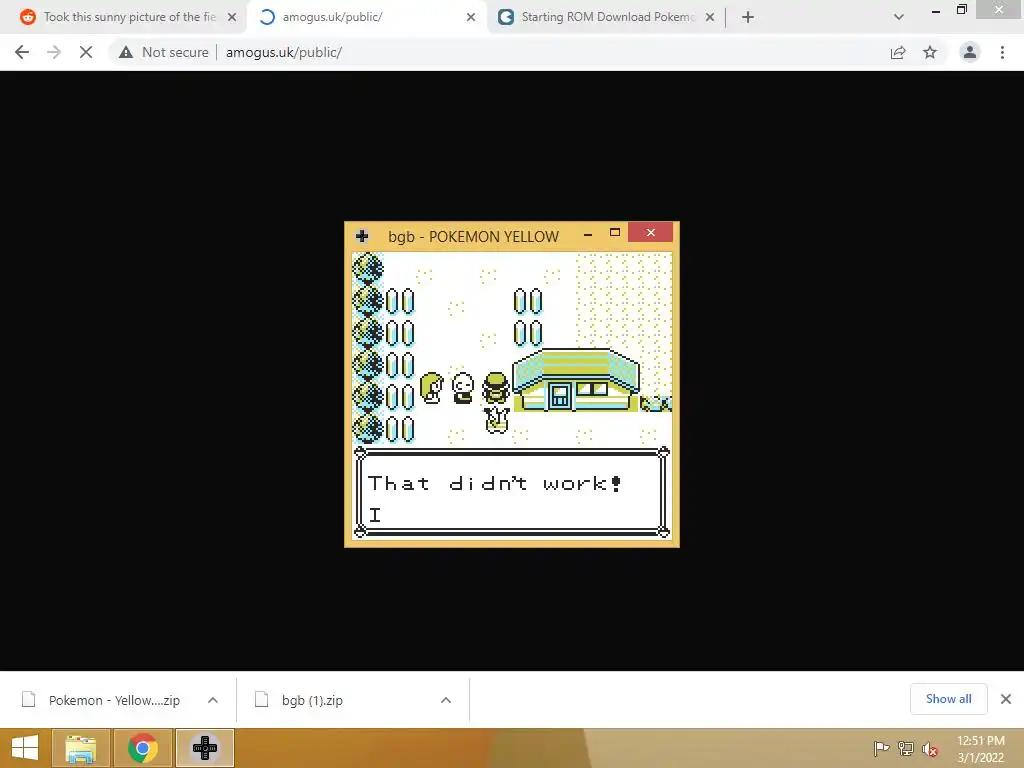Expand options for bgb (1).zip download
Image resolution: width=1024 pixels, height=768 pixels.
point(446,700)
